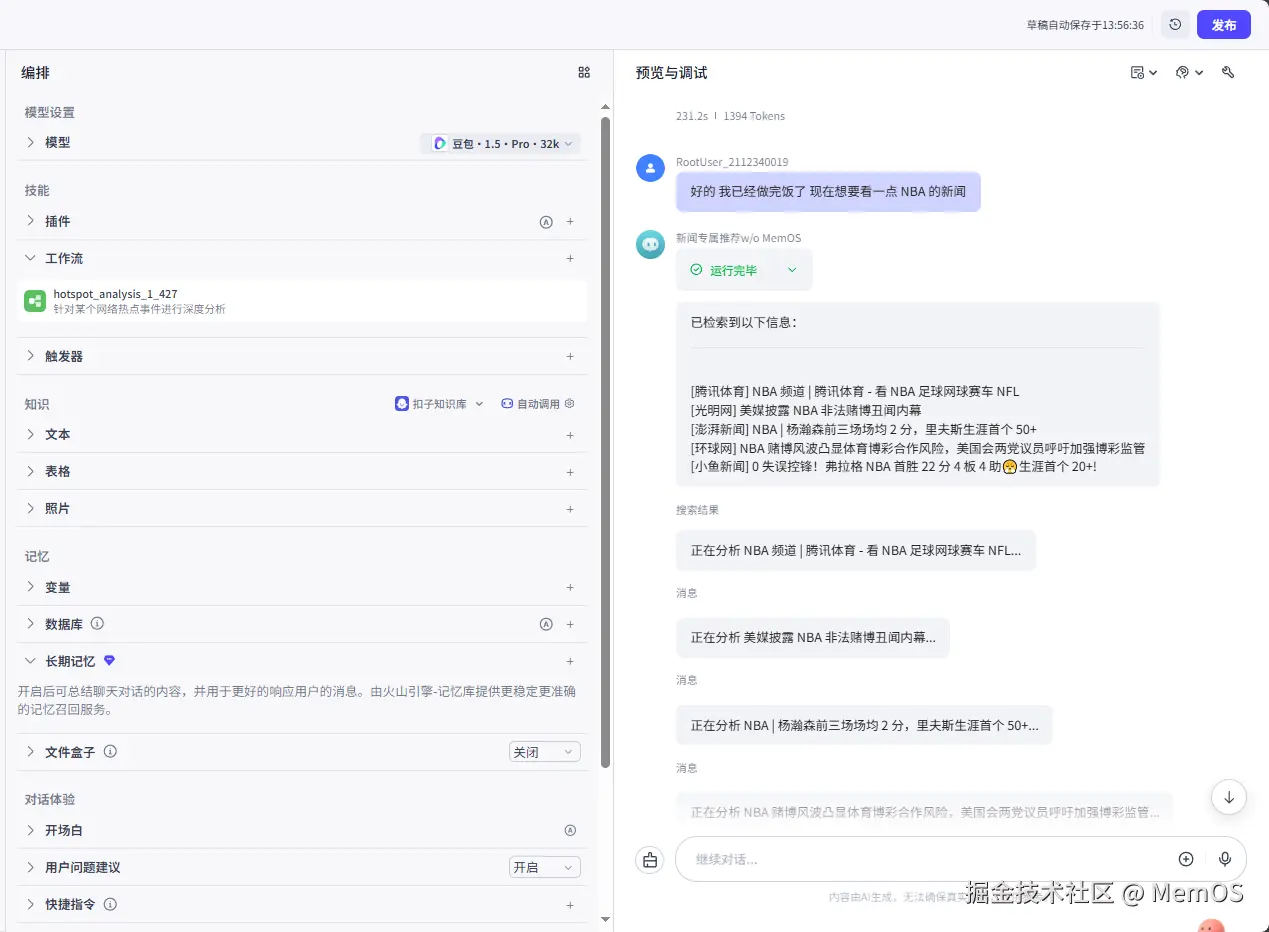Expand the 用户问题建议 section
This screenshot has width=1269, height=932.
point(31,867)
